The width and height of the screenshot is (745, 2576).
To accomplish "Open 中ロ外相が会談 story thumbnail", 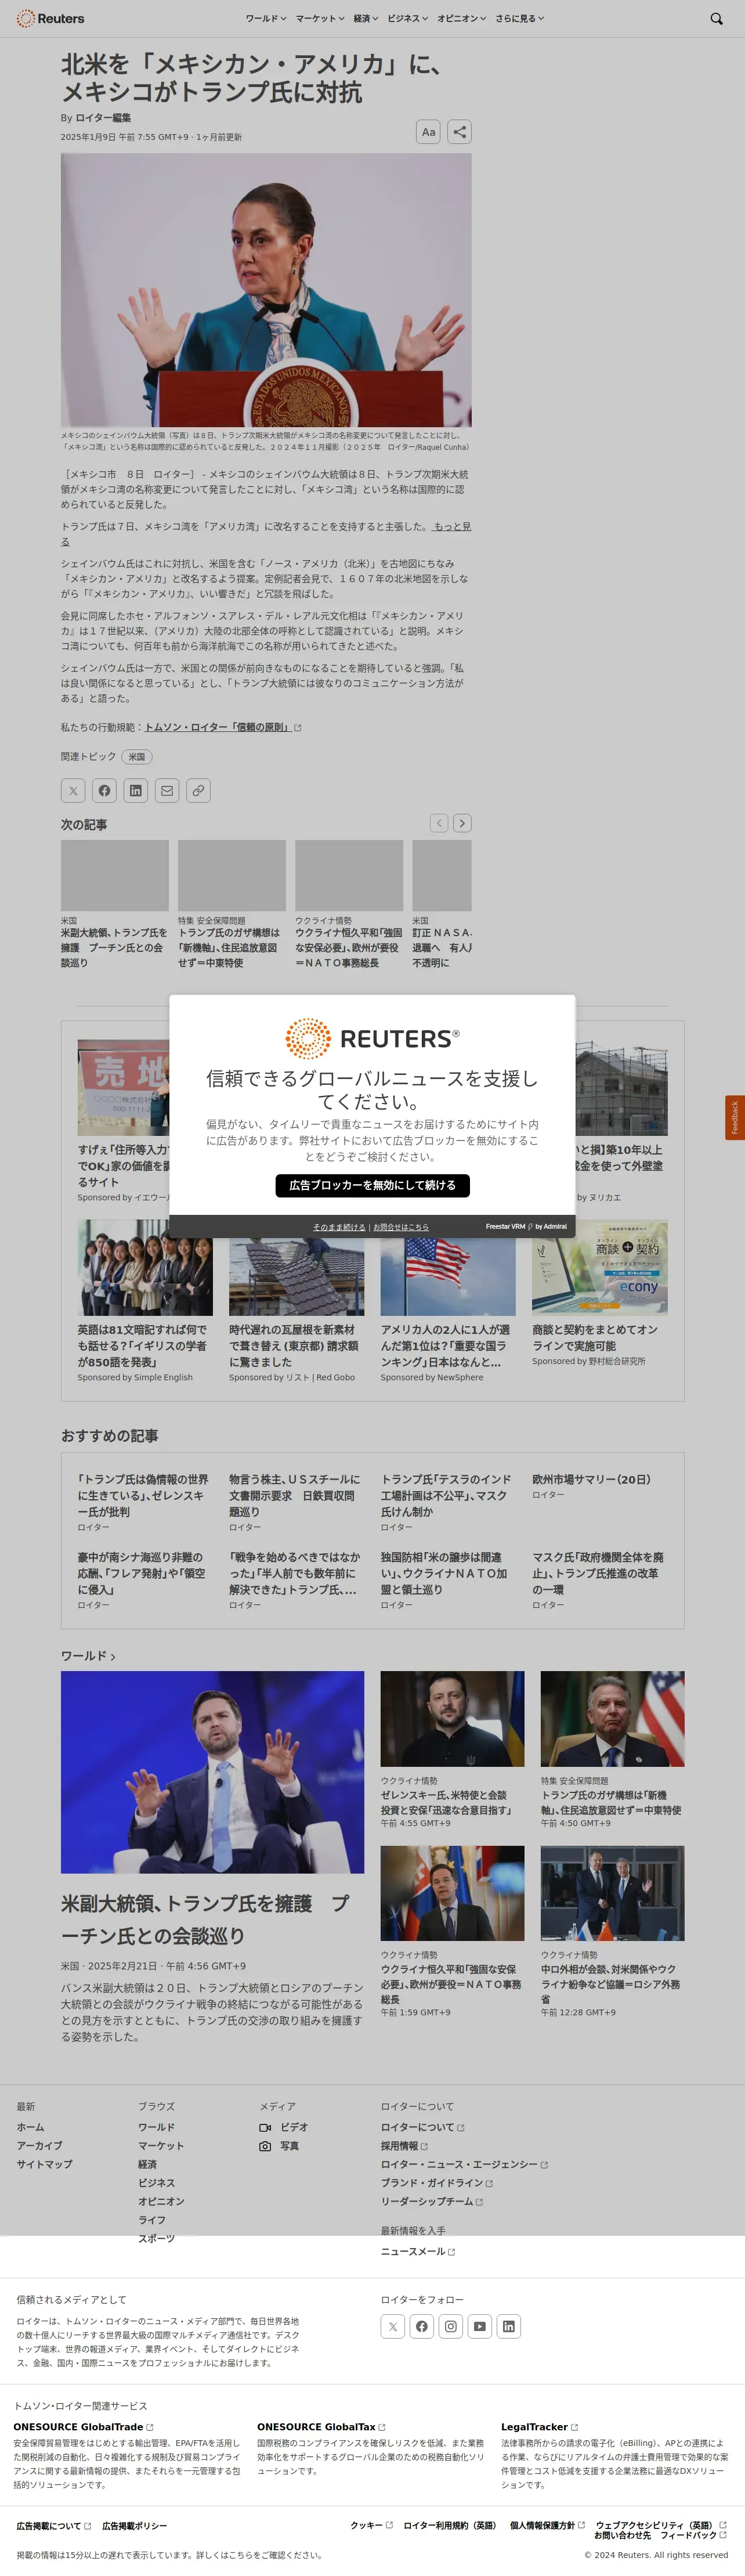I will (612, 1893).
